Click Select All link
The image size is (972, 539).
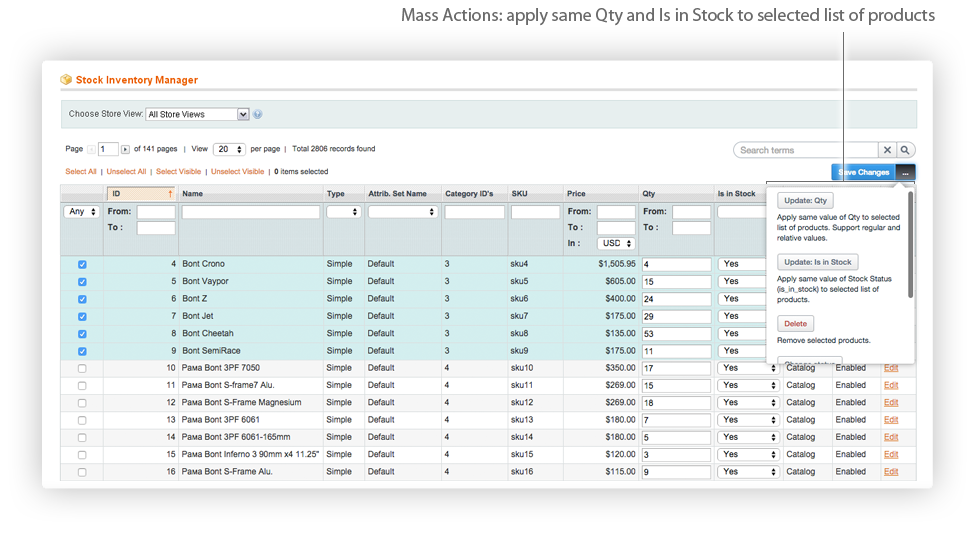click(81, 172)
